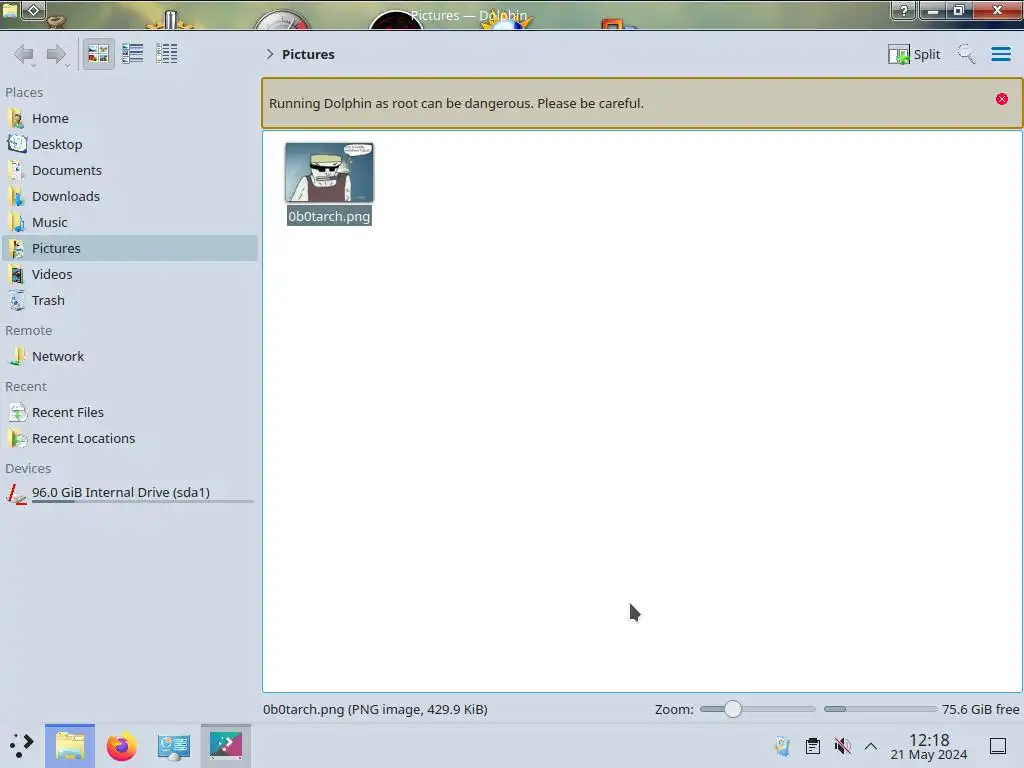
Task: Dismiss the root warning message
Action: (1002, 99)
